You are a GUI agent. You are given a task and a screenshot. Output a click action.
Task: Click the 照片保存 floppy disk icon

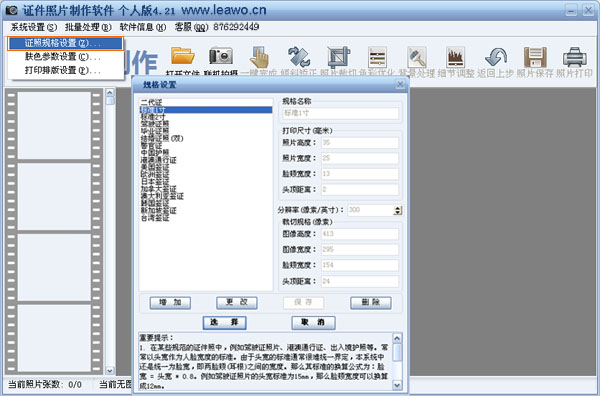click(535, 57)
